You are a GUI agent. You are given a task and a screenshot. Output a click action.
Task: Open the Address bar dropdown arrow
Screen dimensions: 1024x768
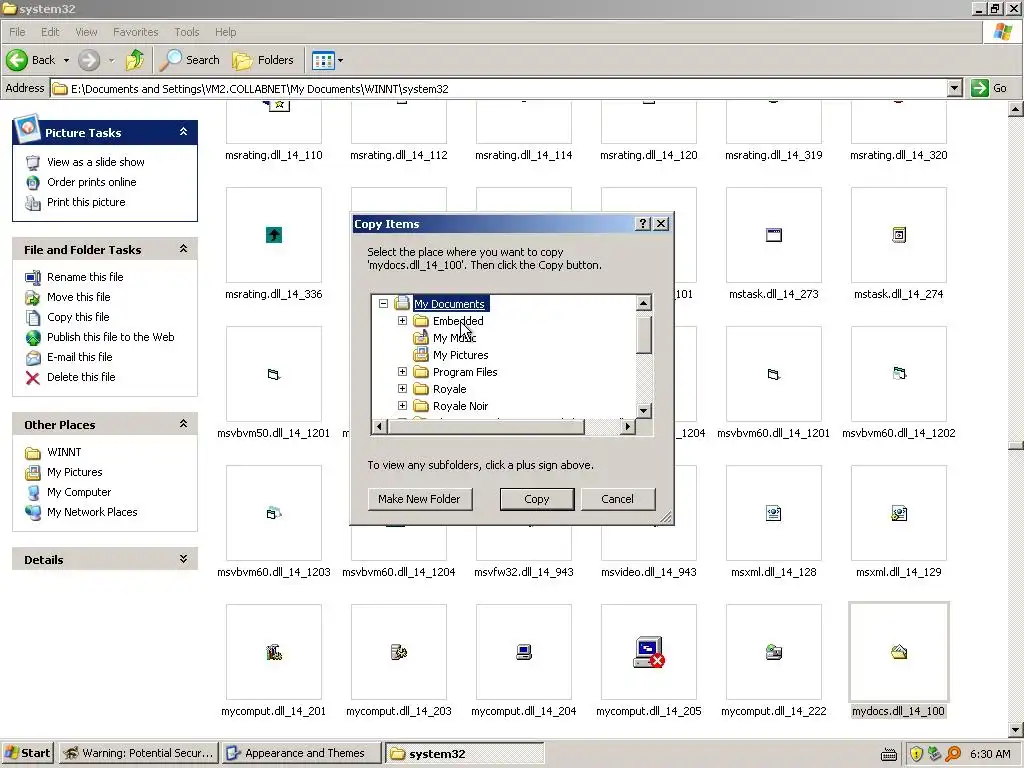[x=954, y=88]
